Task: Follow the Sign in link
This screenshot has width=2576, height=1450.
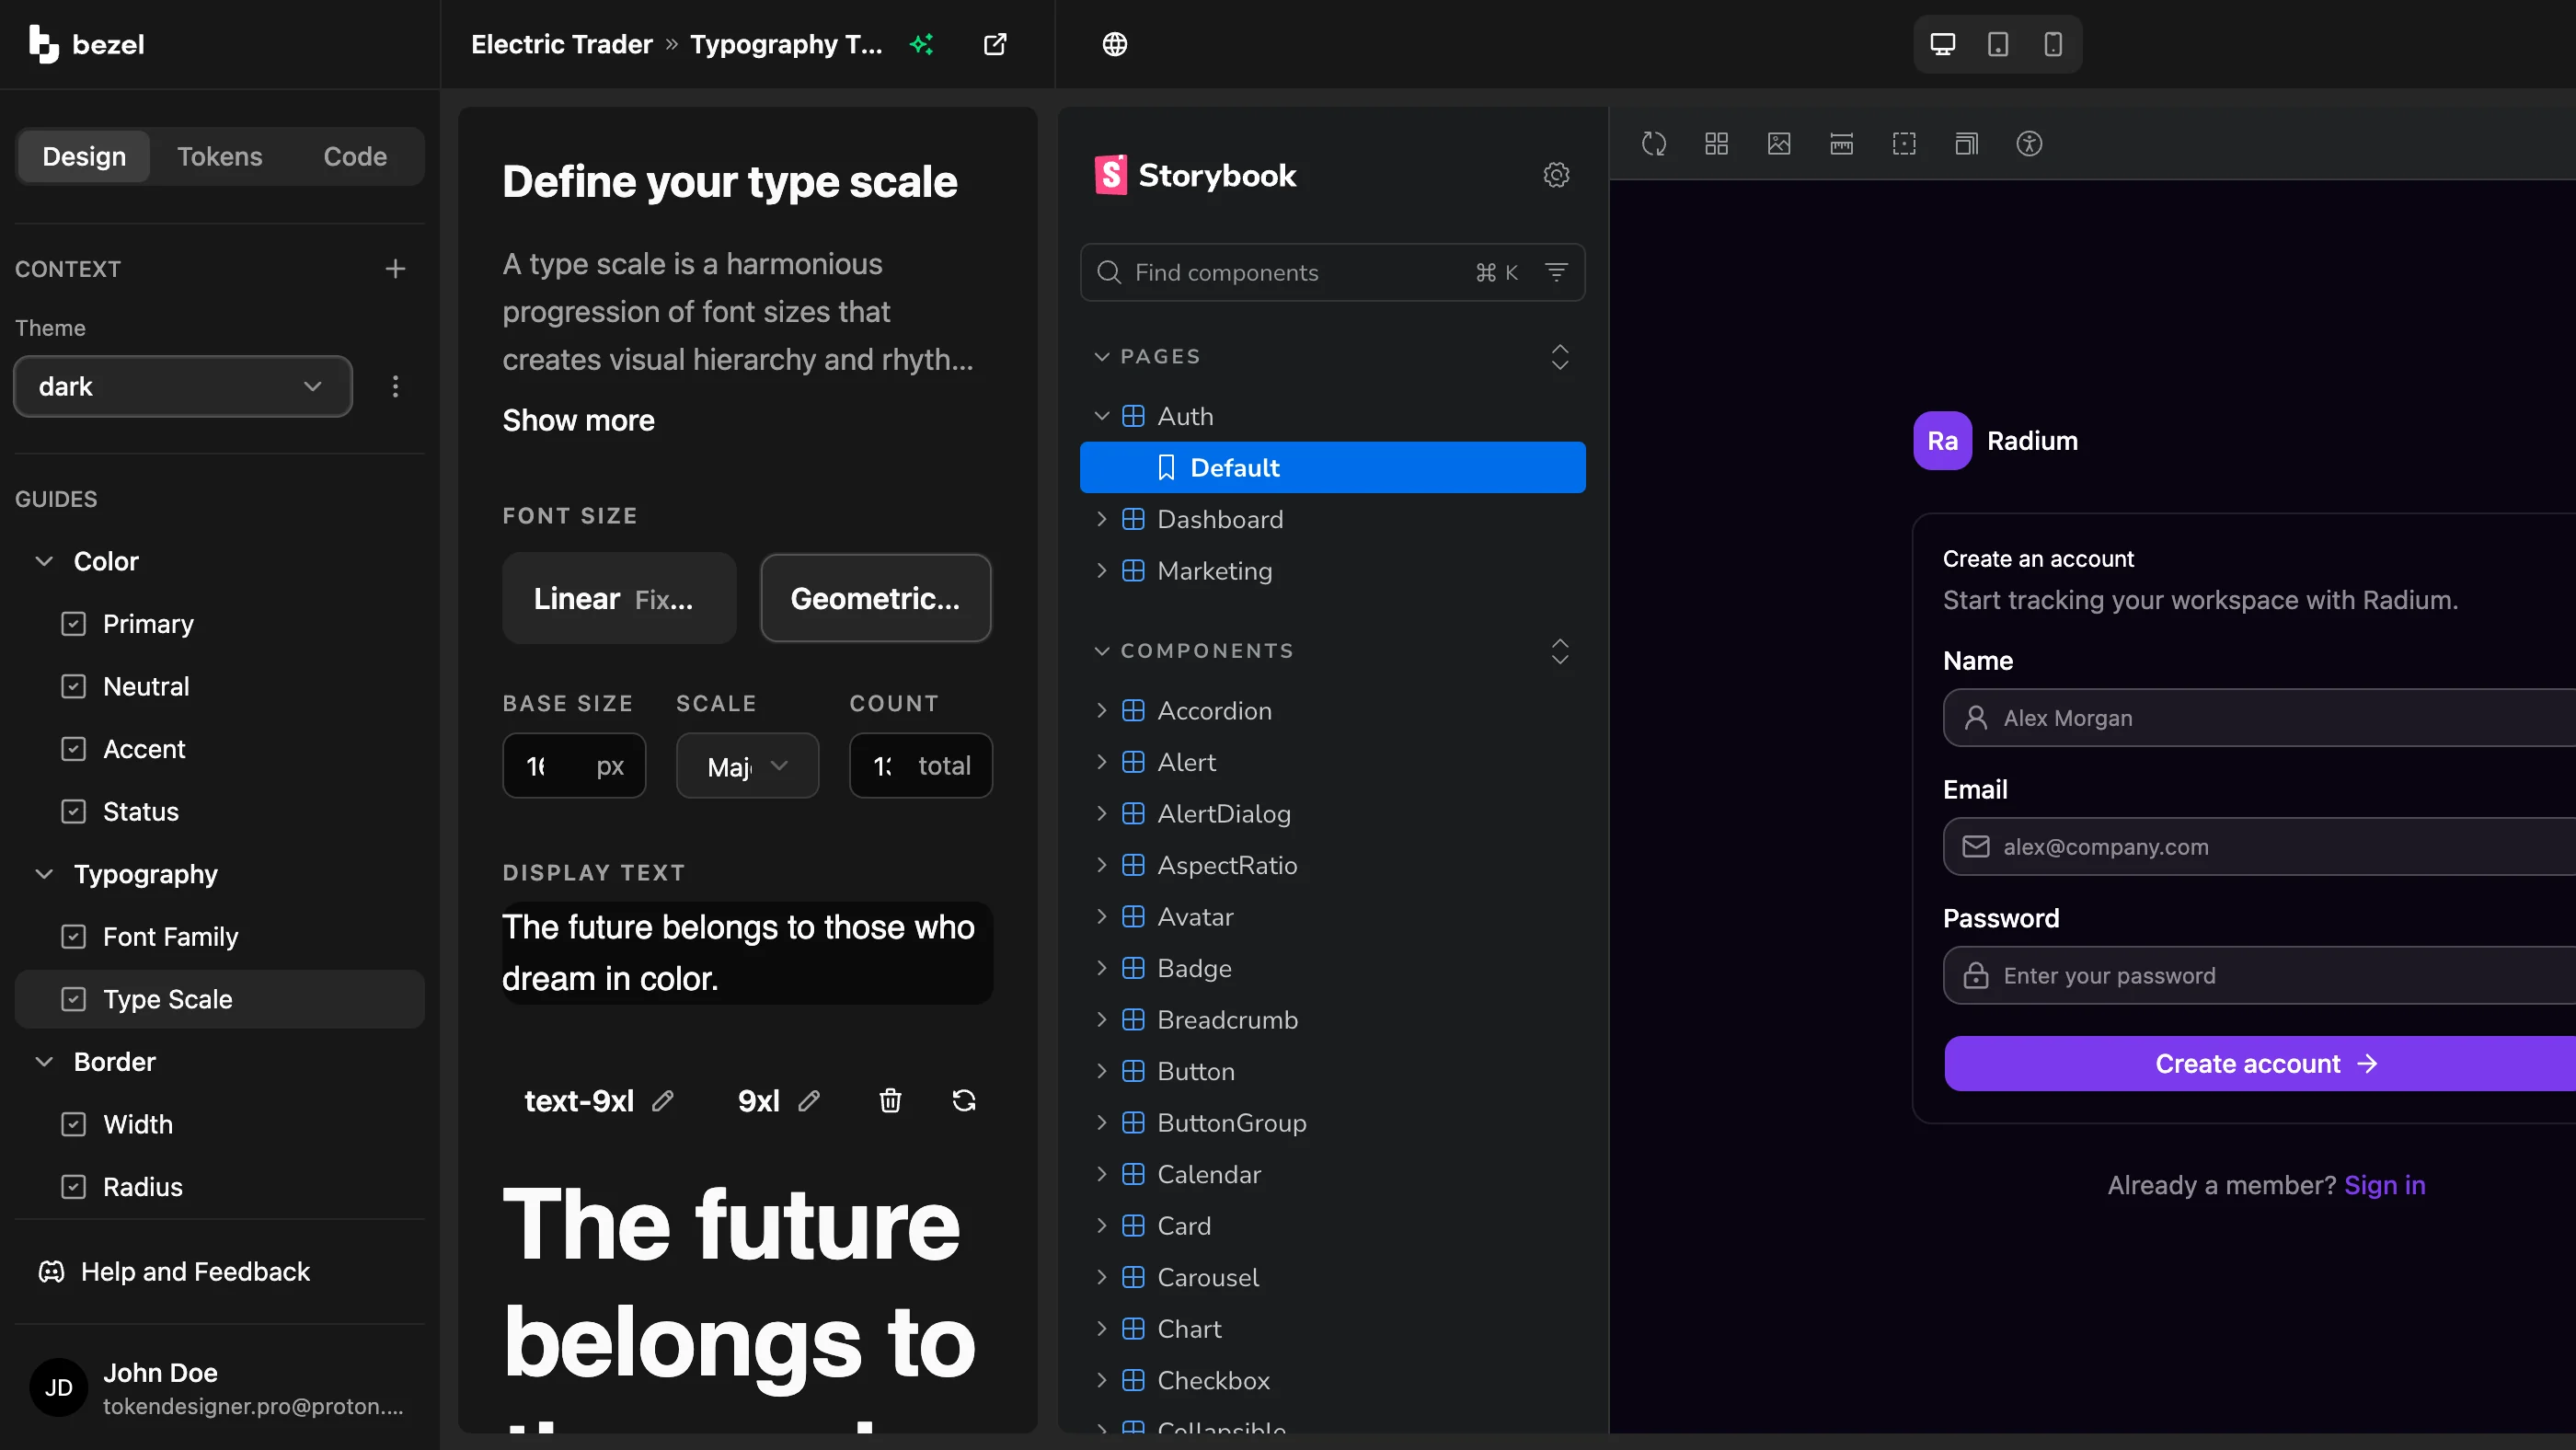Action: pyautogui.click(x=2384, y=1185)
